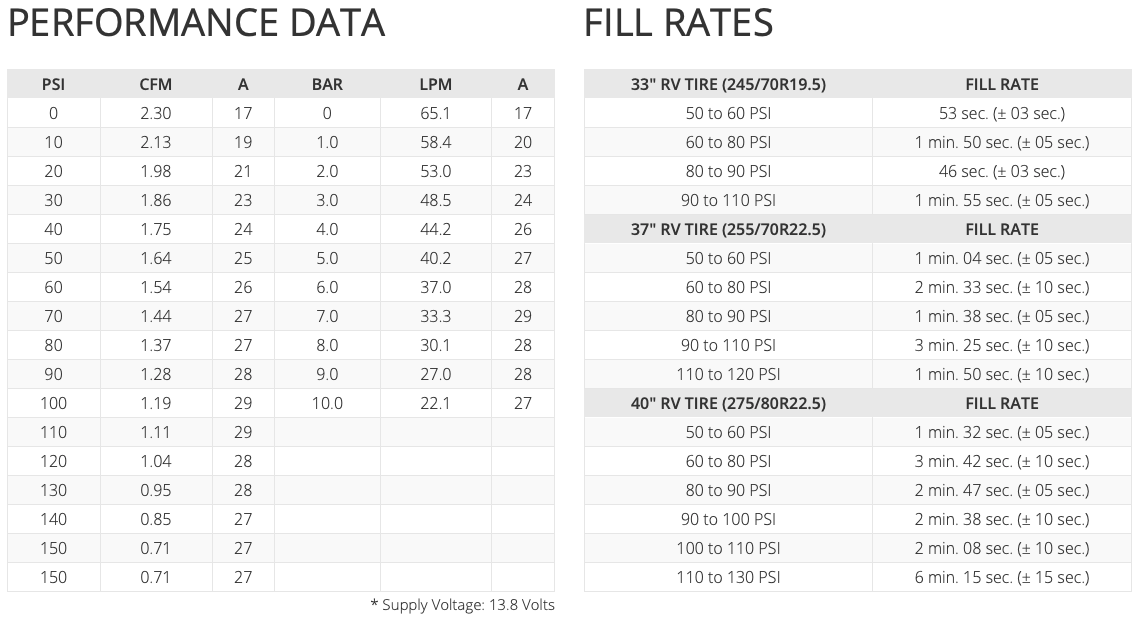This screenshot has width=1143, height=621.
Task: Select the 0.95 CFM value cell
Action: click(156, 490)
